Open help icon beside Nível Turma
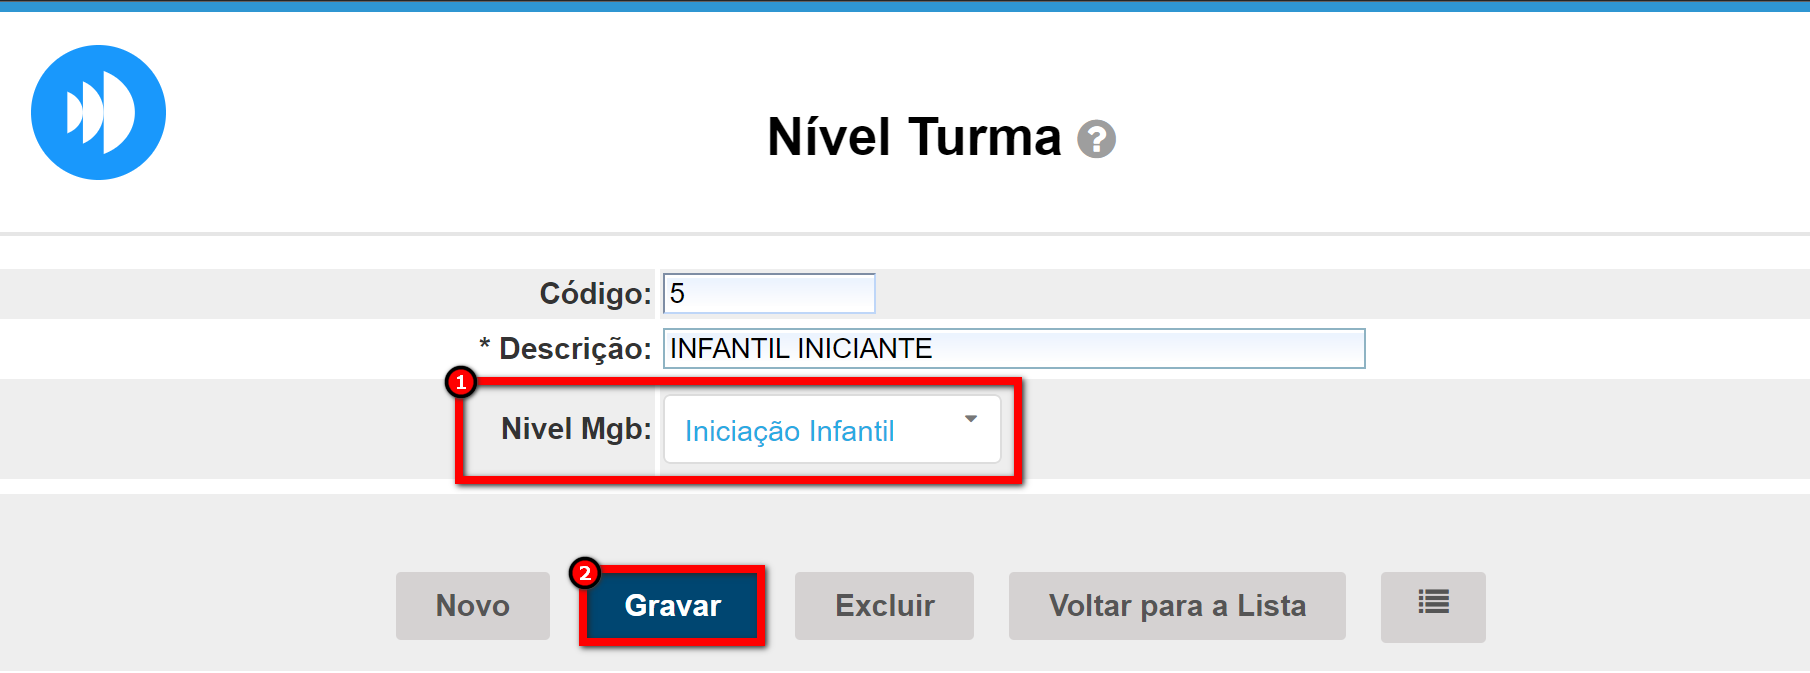 [1096, 139]
